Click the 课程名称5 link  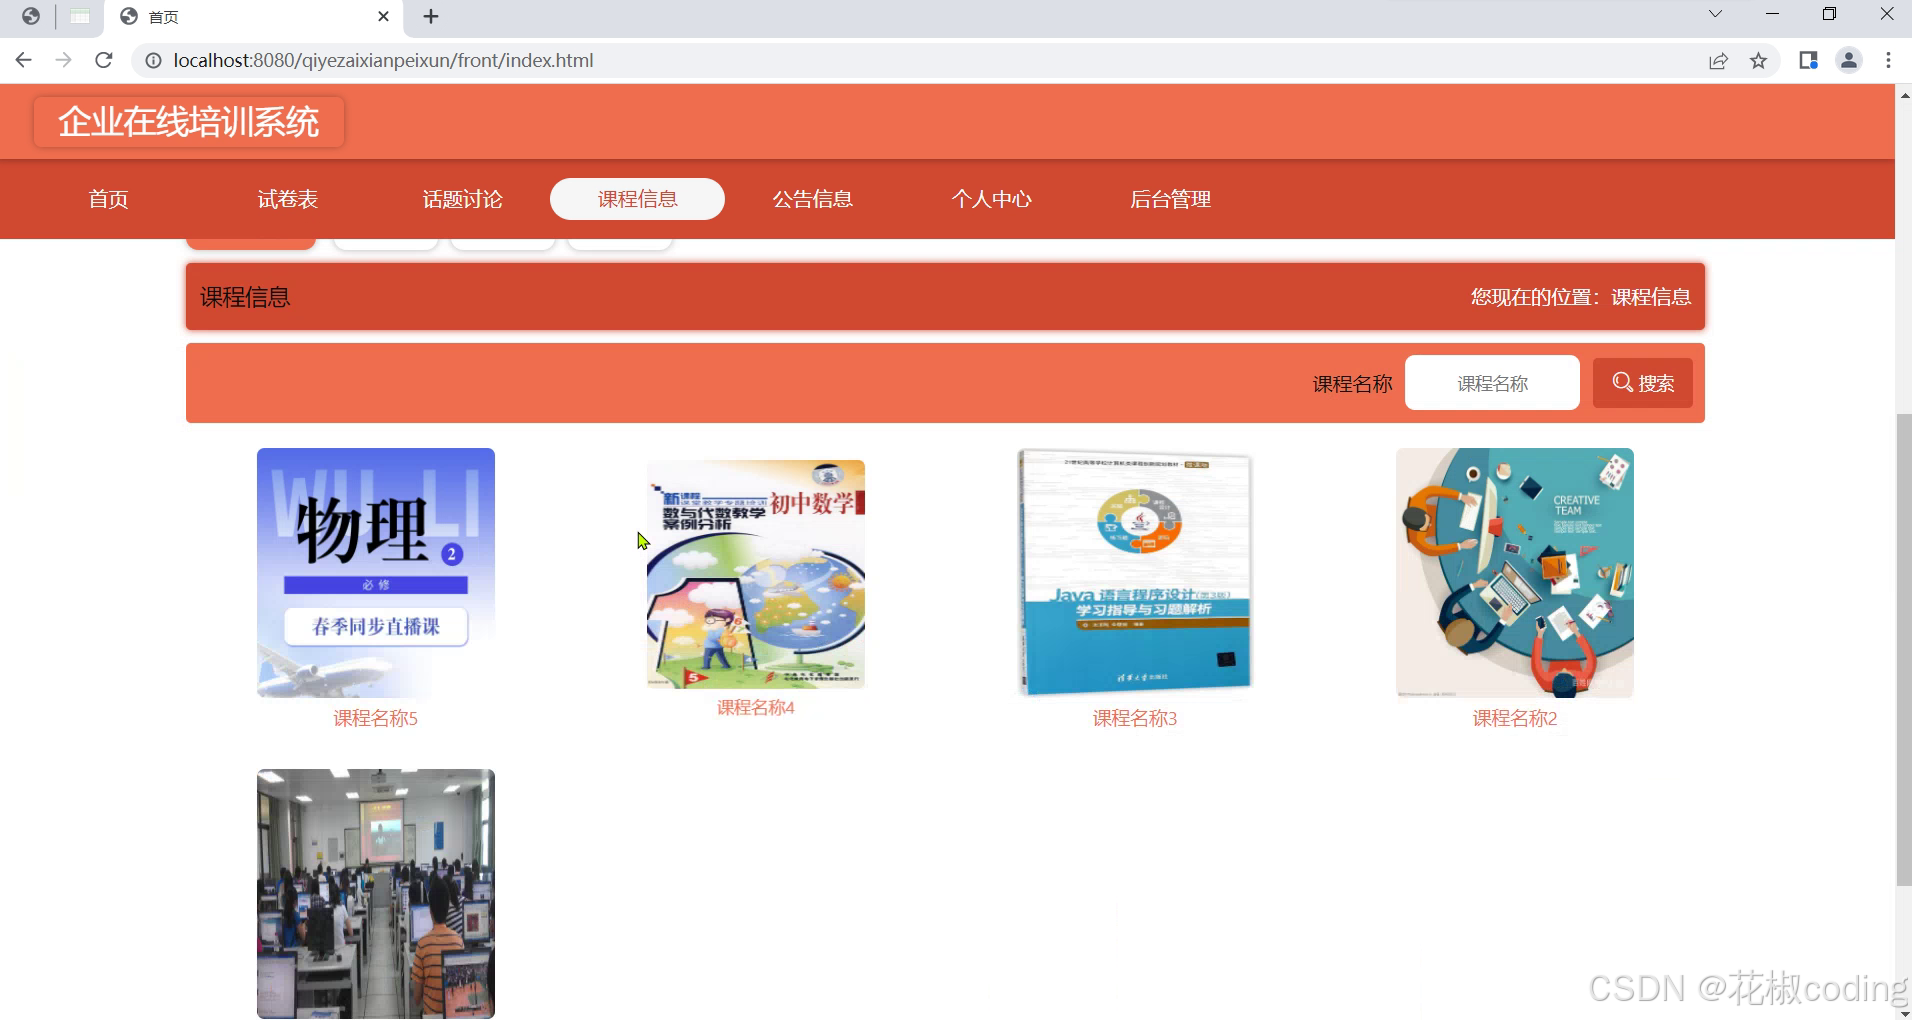pyautogui.click(x=376, y=718)
